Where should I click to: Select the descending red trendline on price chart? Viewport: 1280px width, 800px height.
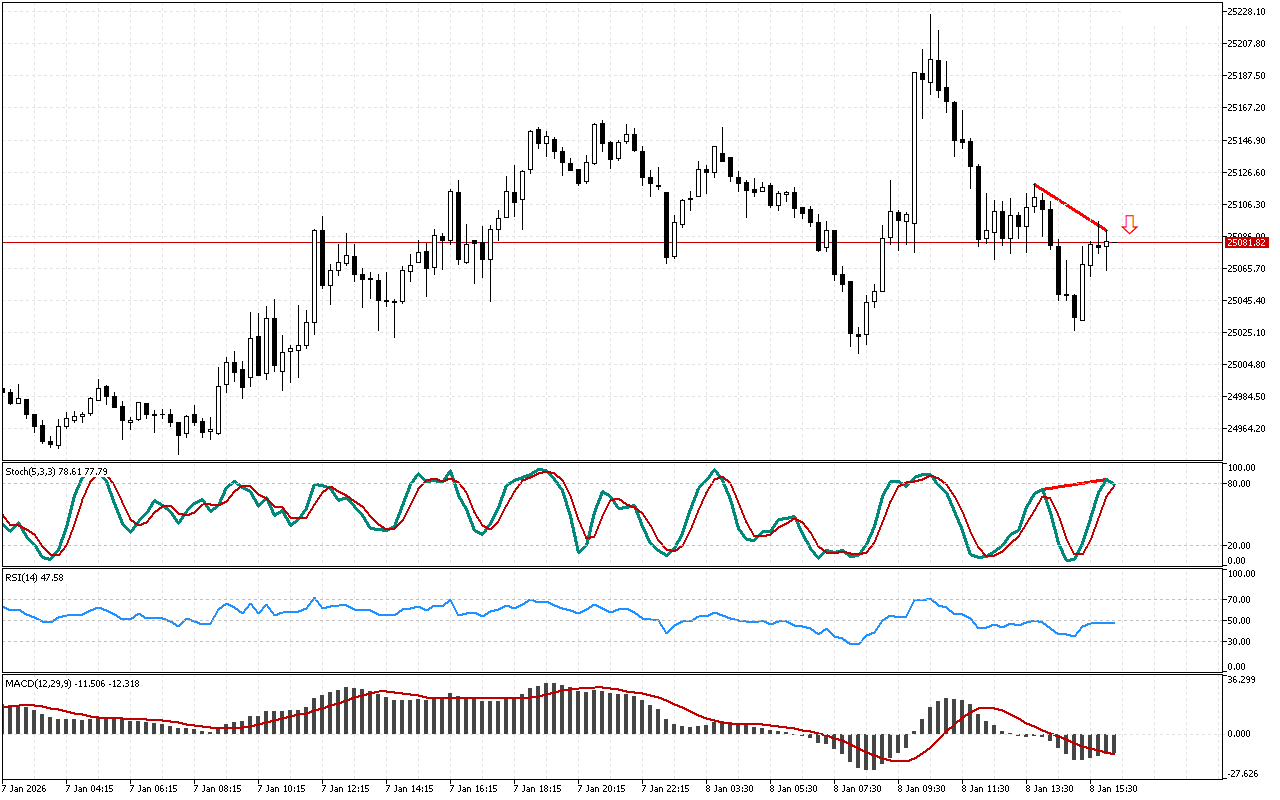(1070, 208)
